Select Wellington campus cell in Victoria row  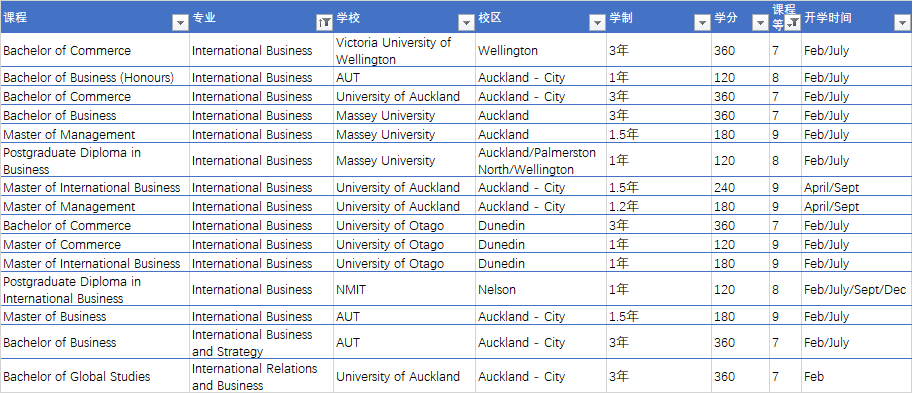click(x=540, y=51)
